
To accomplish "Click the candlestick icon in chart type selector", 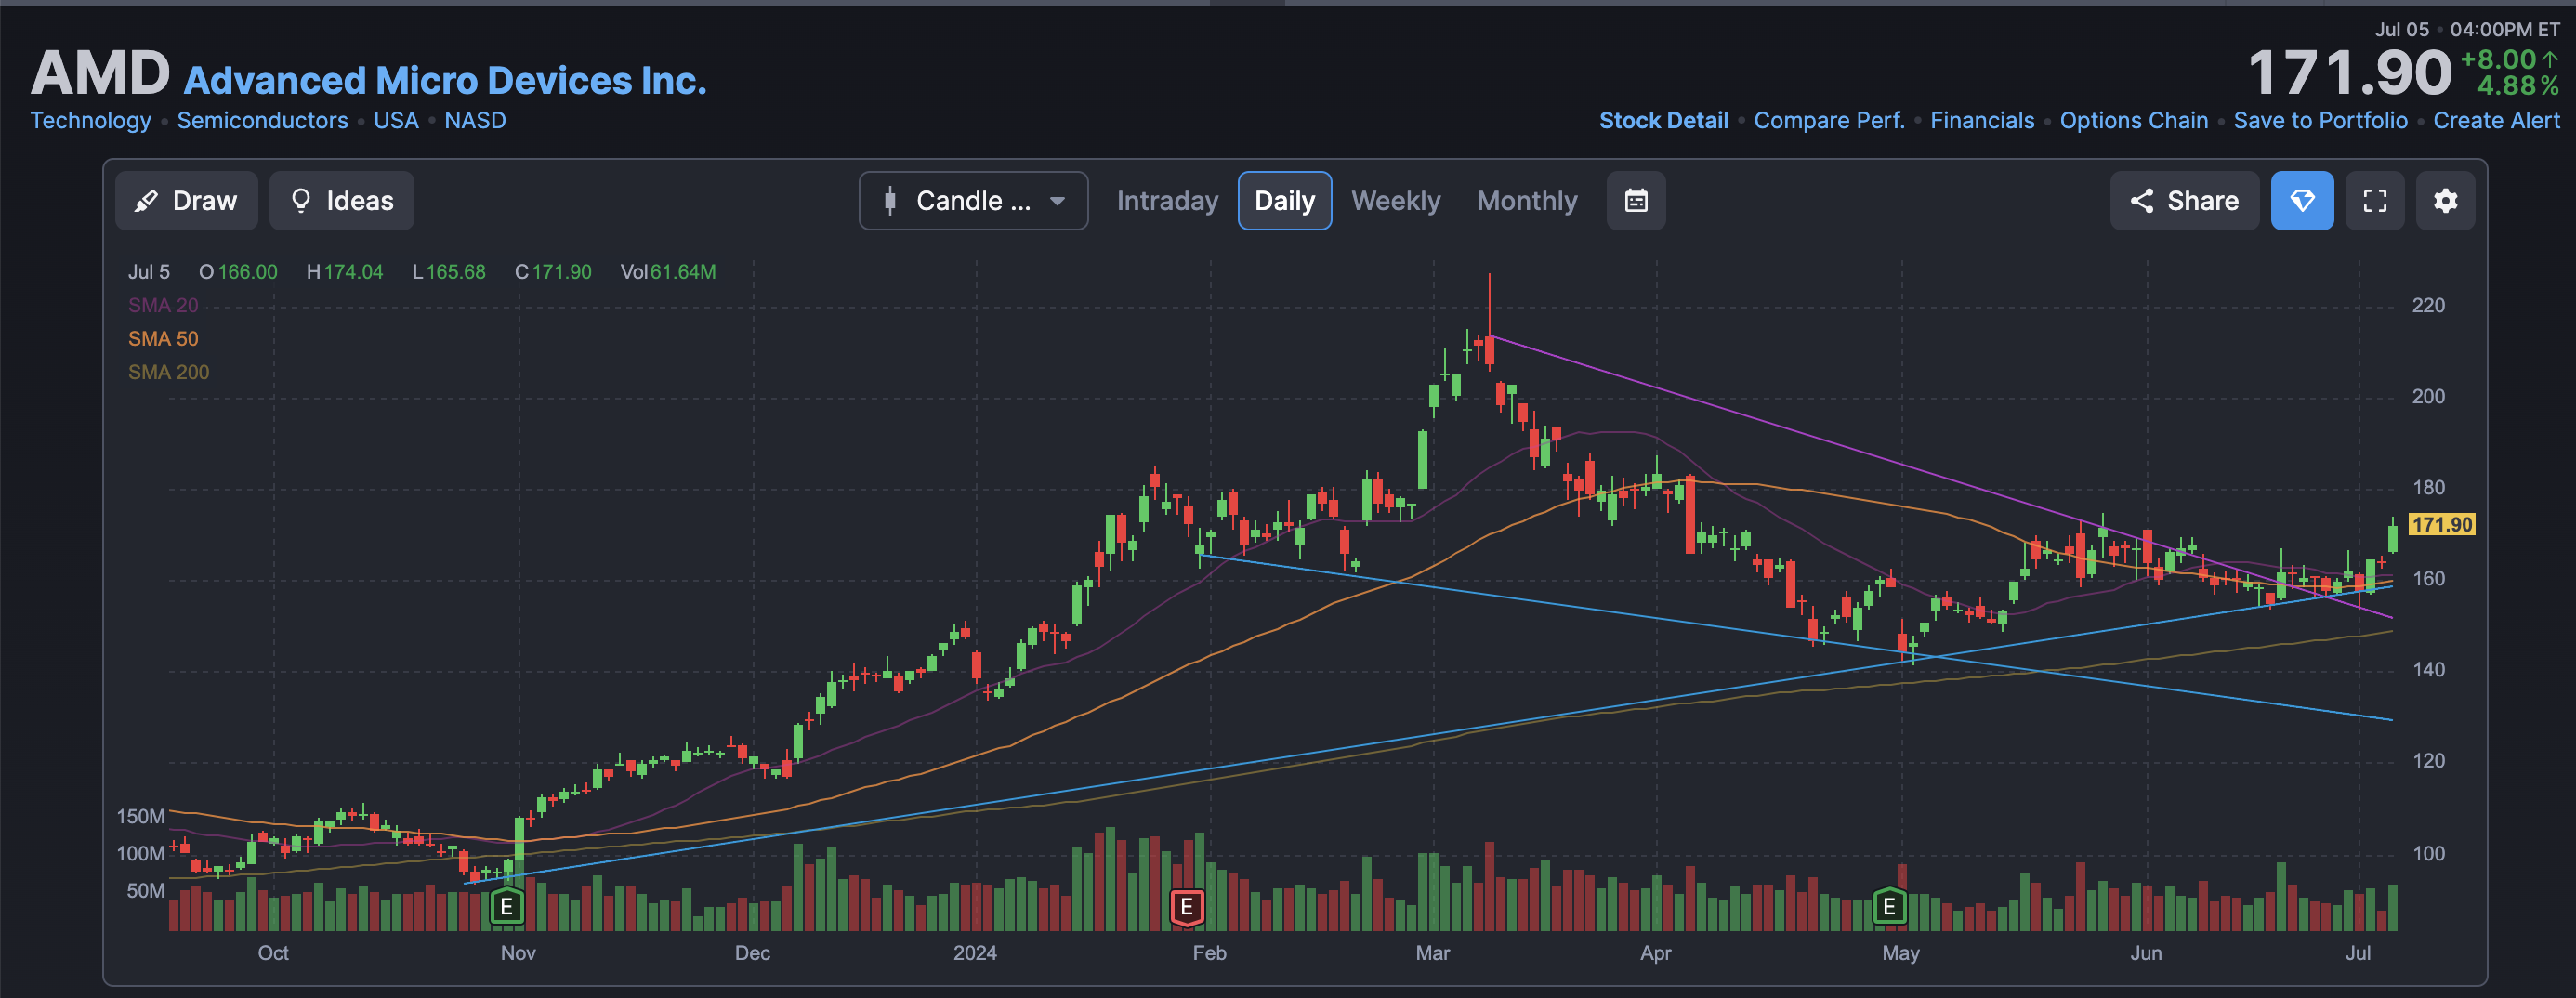I will (x=889, y=201).
